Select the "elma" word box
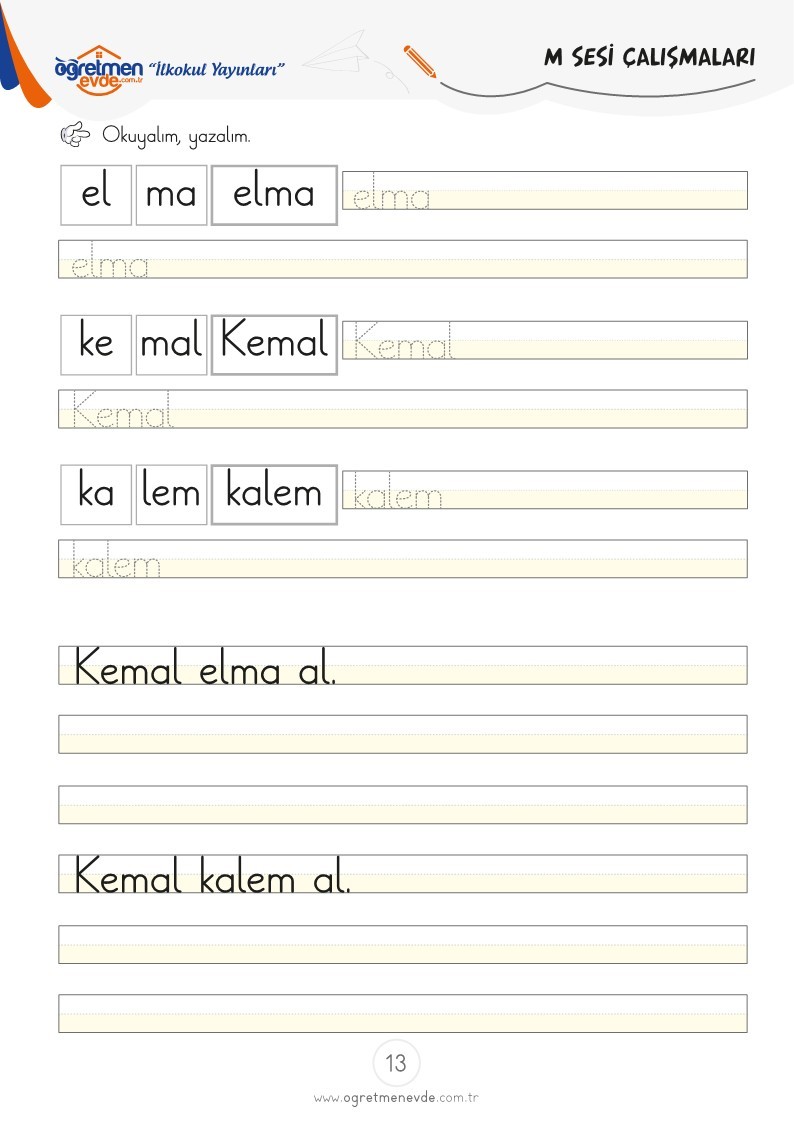 (x=274, y=195)
